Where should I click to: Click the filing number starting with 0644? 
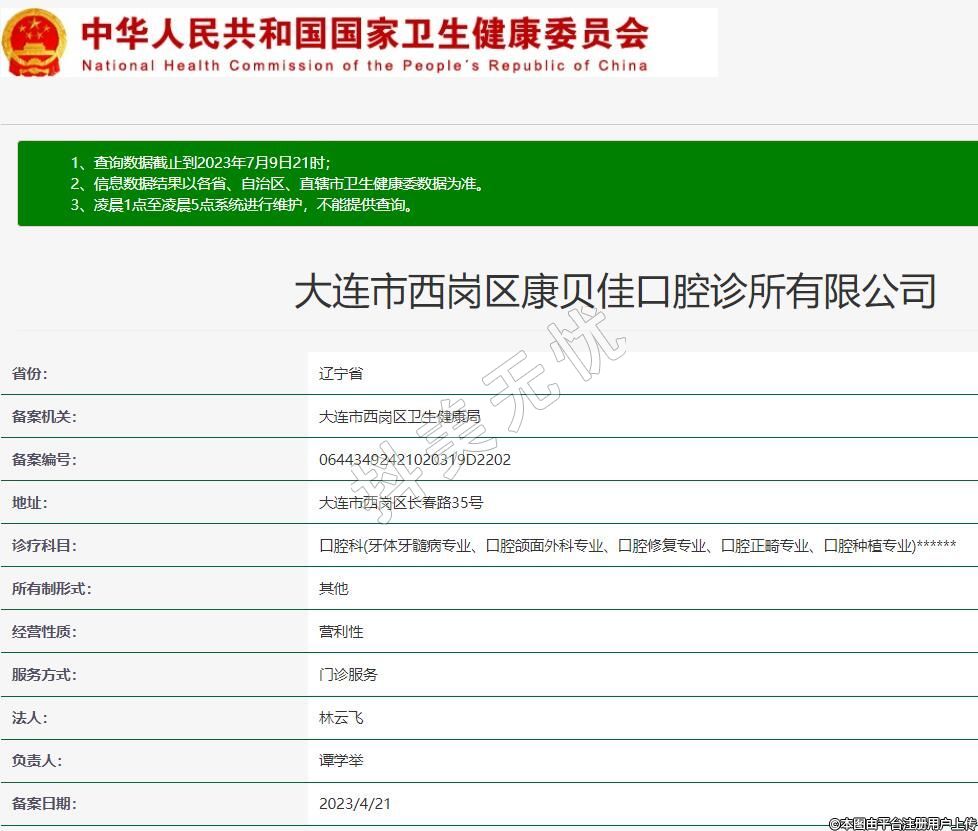coord(414,460)
